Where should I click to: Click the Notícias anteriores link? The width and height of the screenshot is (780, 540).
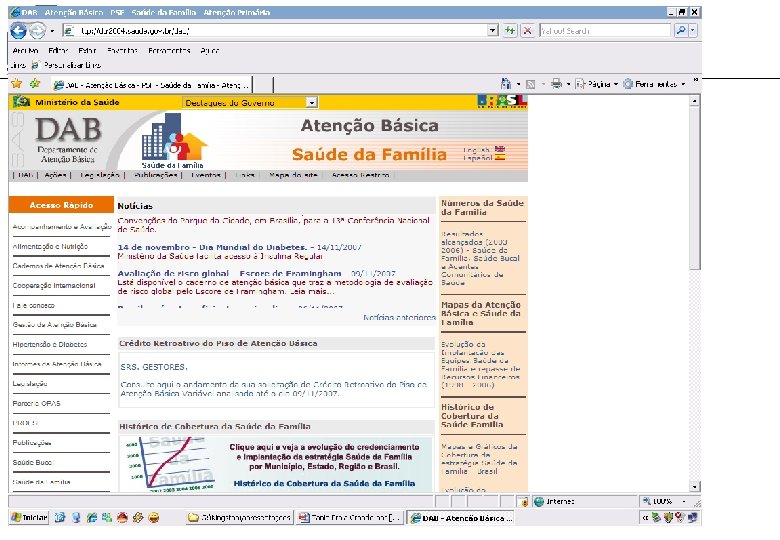coord(399,317)
